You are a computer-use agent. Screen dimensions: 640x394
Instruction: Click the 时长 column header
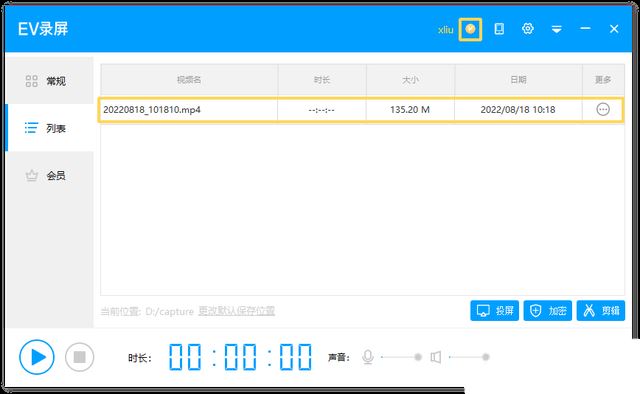click(x=322, y=80)
